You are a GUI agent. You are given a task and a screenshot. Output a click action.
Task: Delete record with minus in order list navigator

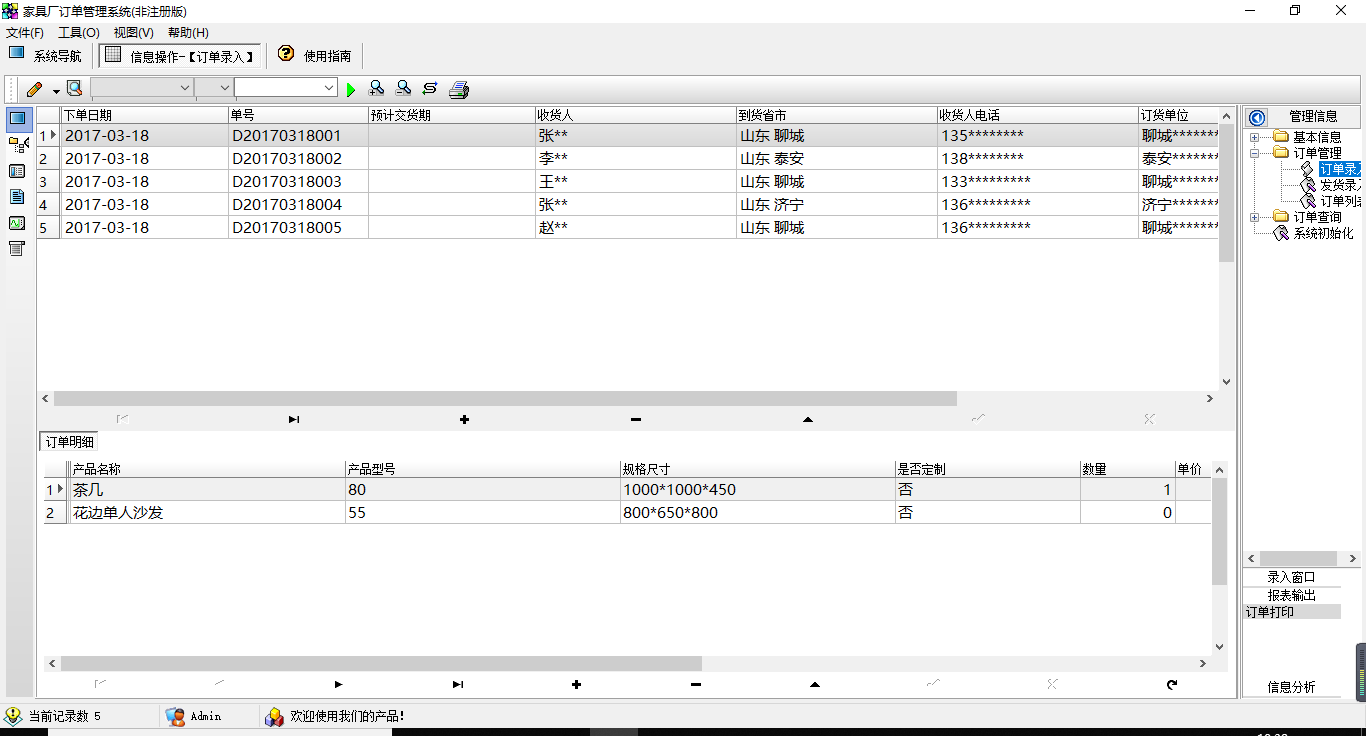636,419
